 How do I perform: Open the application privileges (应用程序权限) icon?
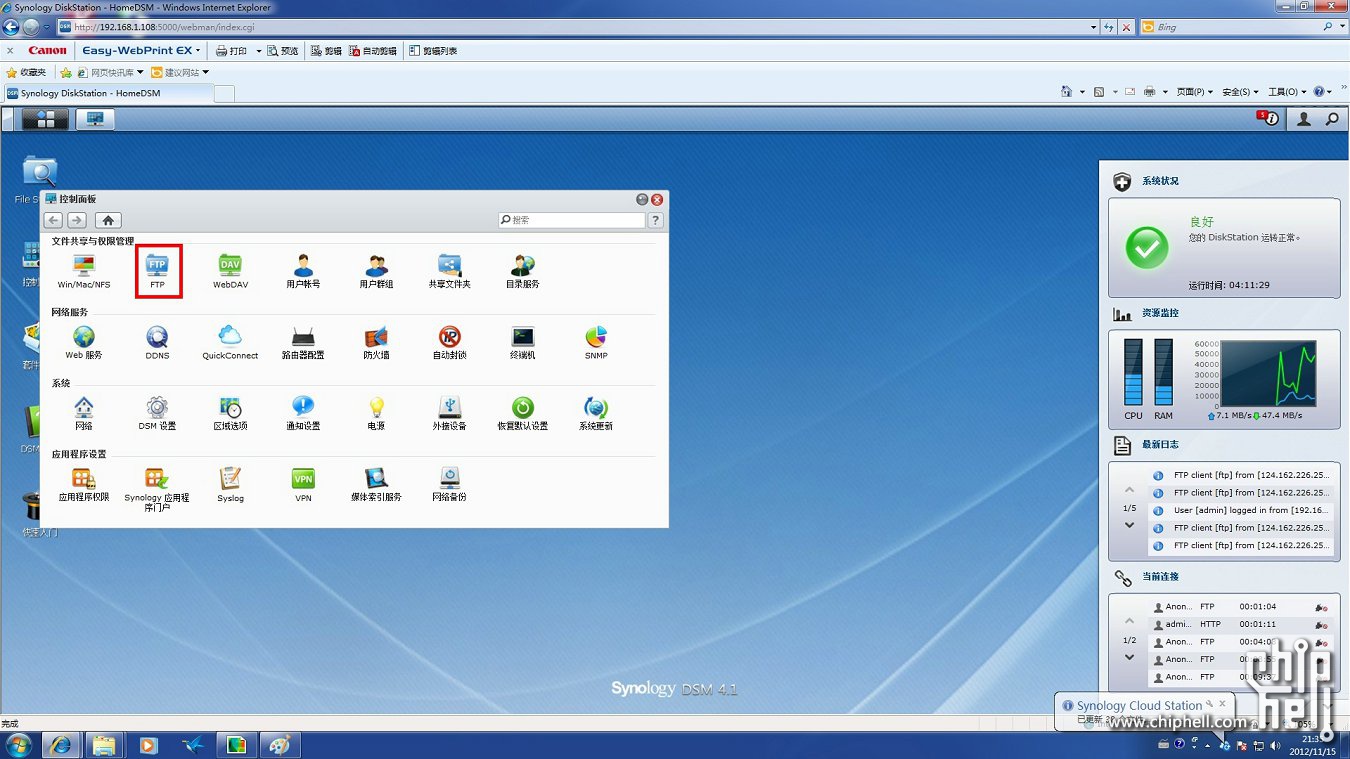point(84,484)
